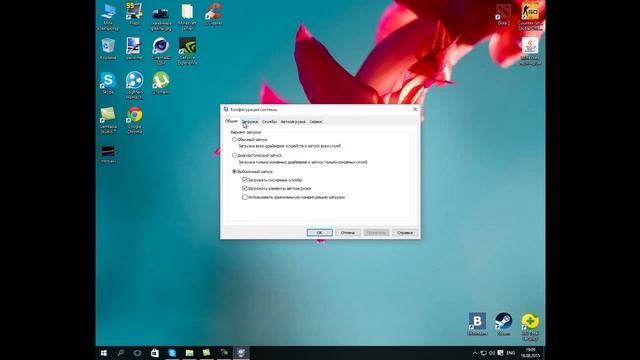Screen dimensions: 640x360
Task: Open the My Computer desktop icon
Action: pyautogui.click(x=108, y=16)
